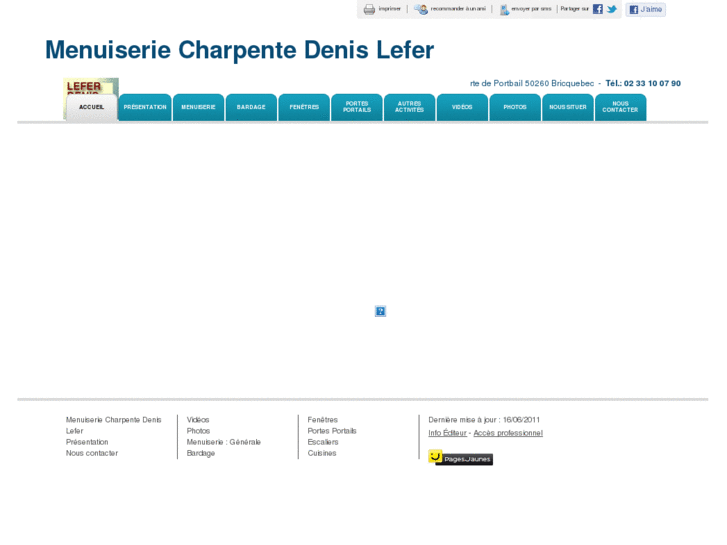The height and width of the screenshot is (545, 727).
Task: Open the PagesJaunes logo
Action: pos(460,458)
